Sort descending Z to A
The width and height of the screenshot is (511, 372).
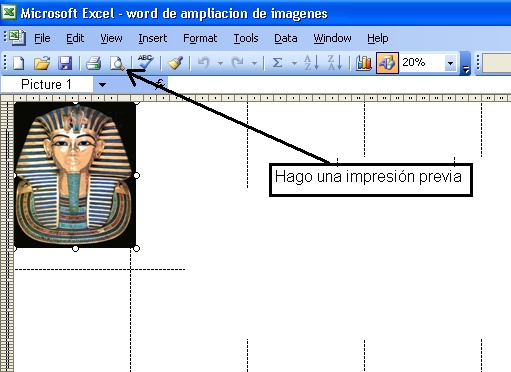tap(335, 62)
